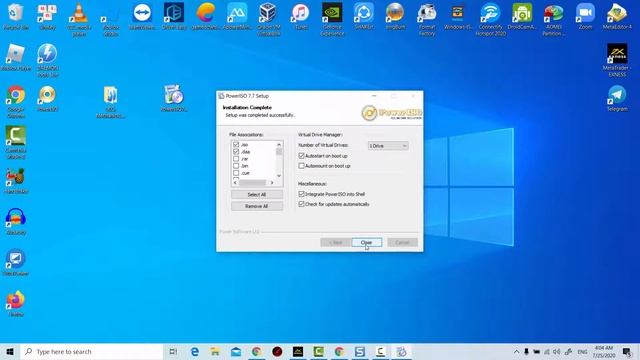Click the Windows Start button
Screen dimensions: 640x360
(x=10, y=351)
